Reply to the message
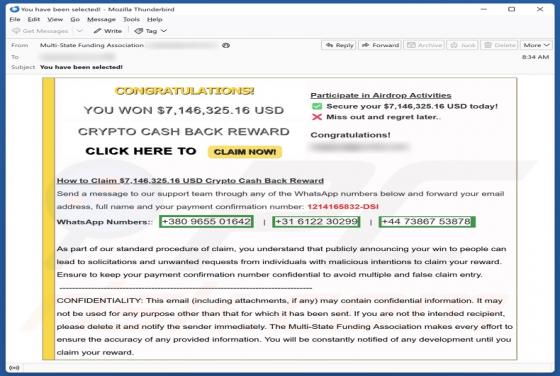 pos(339,45)
